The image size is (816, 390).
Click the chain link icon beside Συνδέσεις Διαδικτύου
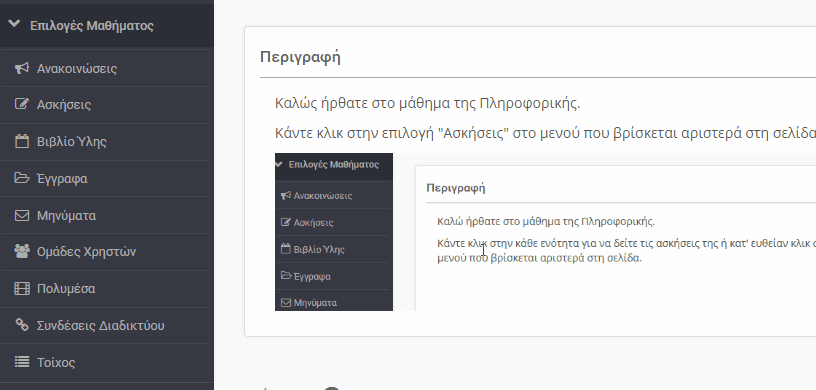(x=21, y=325)
